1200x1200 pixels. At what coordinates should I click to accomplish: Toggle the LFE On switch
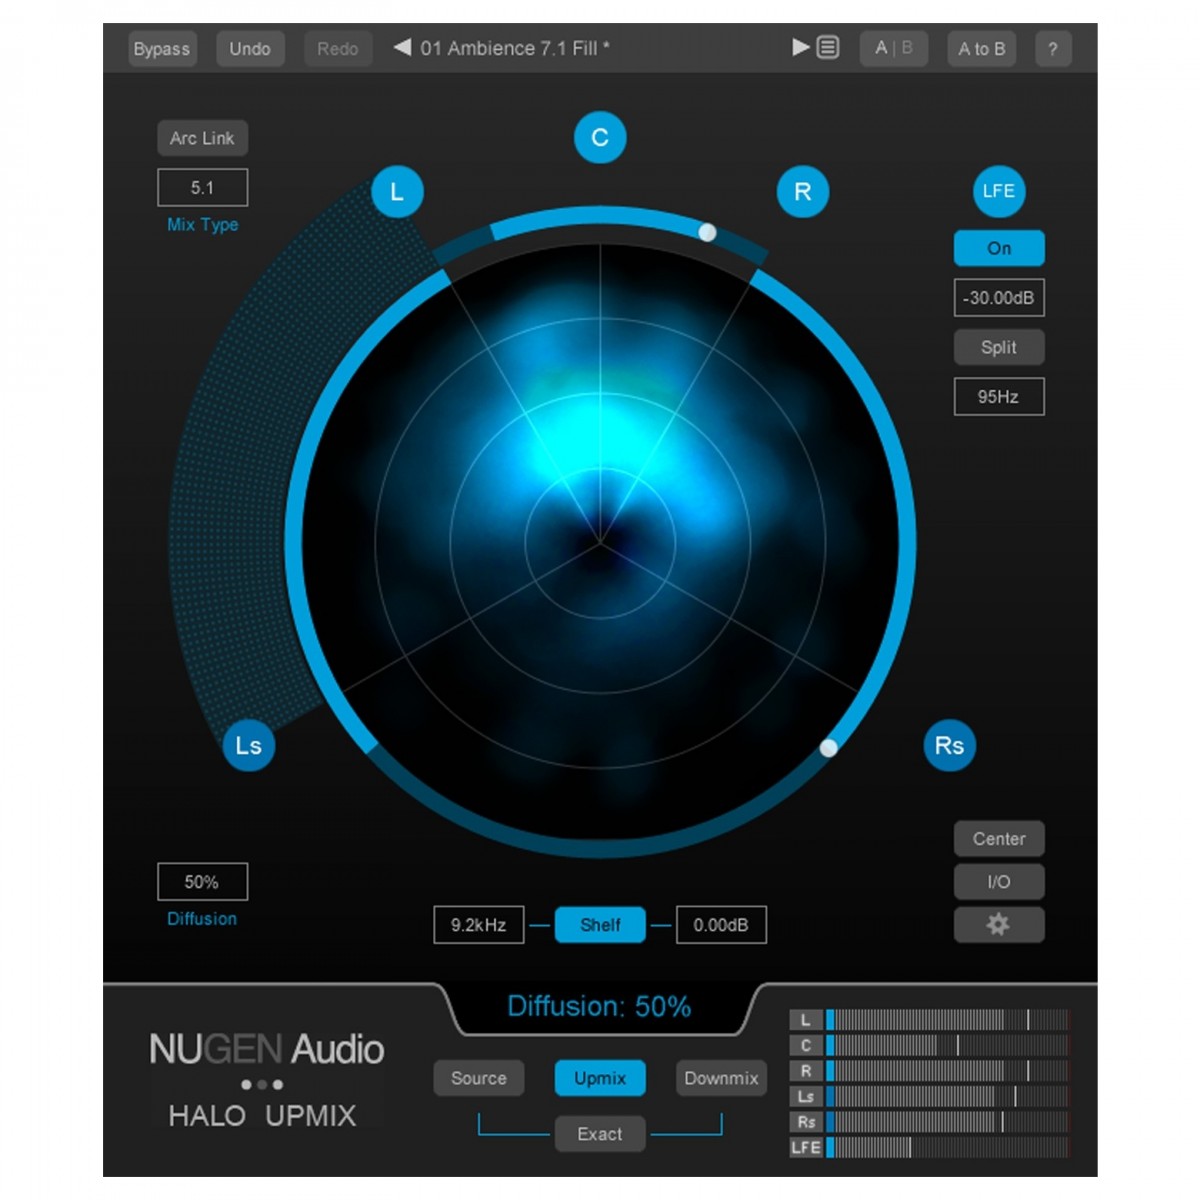point(998,248)
